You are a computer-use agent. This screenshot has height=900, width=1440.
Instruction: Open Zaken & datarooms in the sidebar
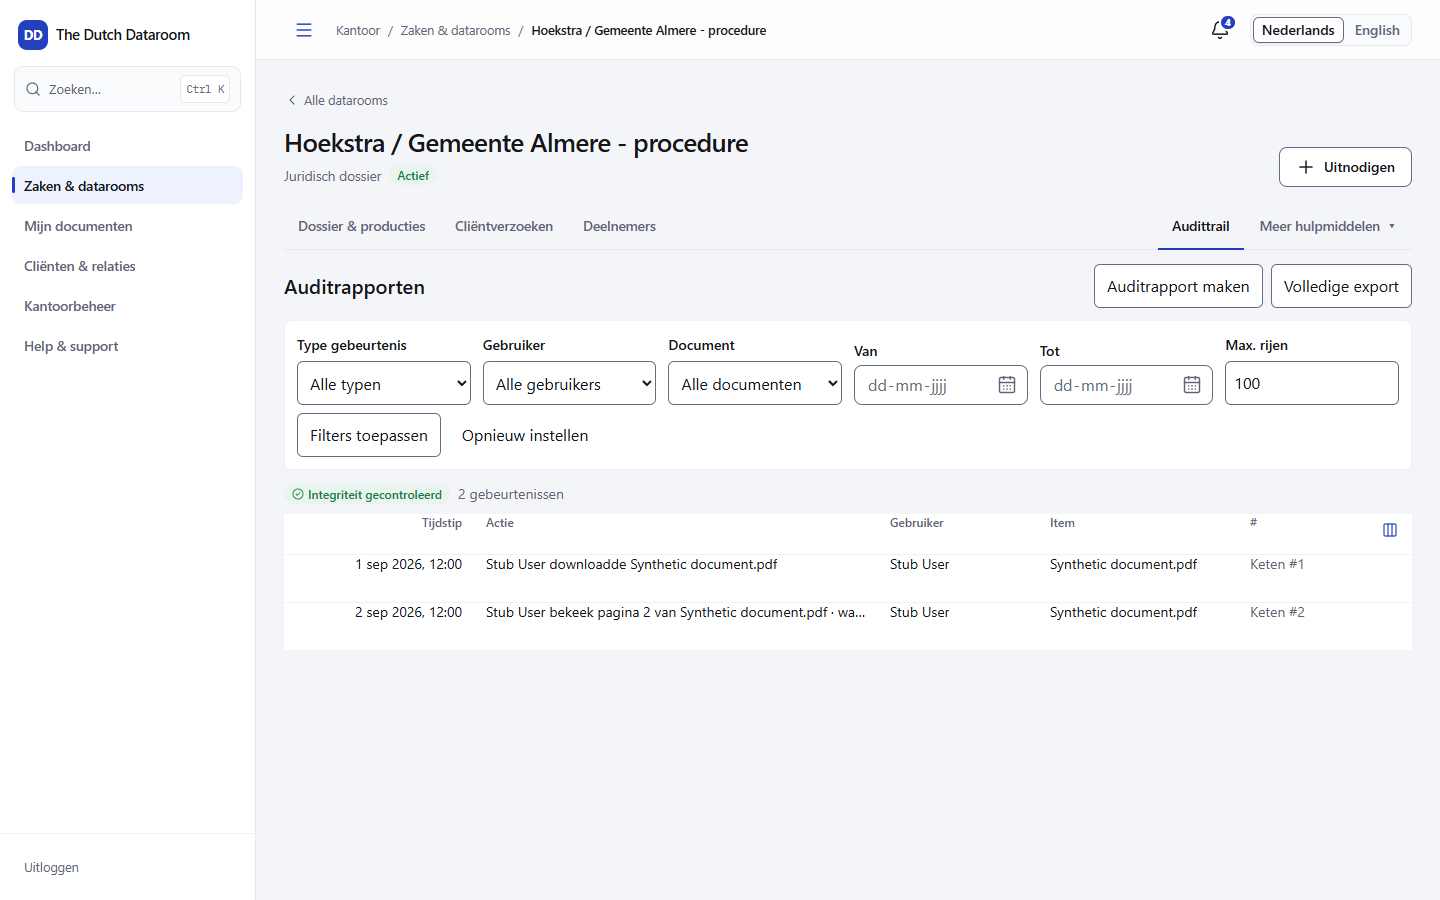pyautogui.click(x=128, y=186)
